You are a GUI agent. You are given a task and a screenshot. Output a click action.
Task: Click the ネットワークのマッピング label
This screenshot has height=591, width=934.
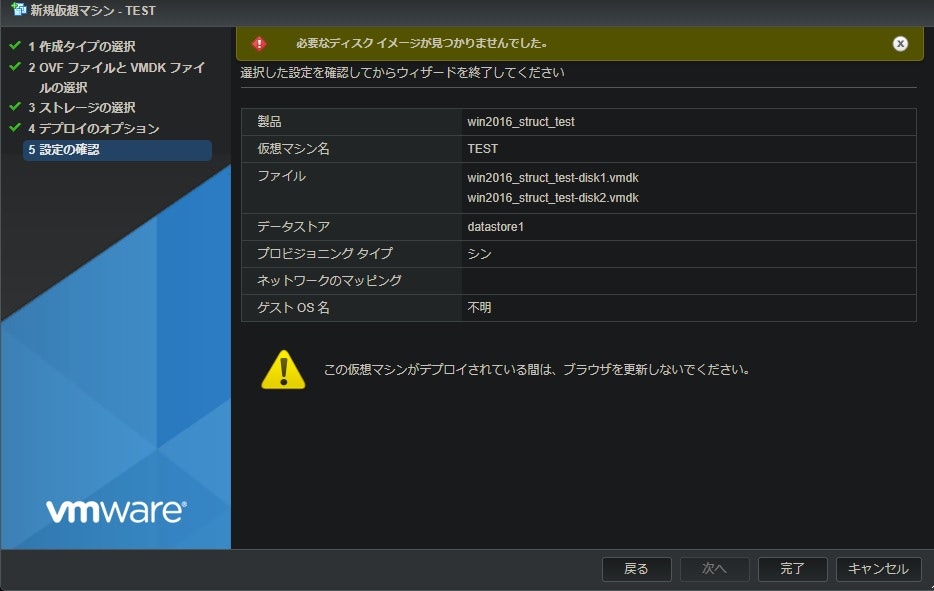point(329,281)
